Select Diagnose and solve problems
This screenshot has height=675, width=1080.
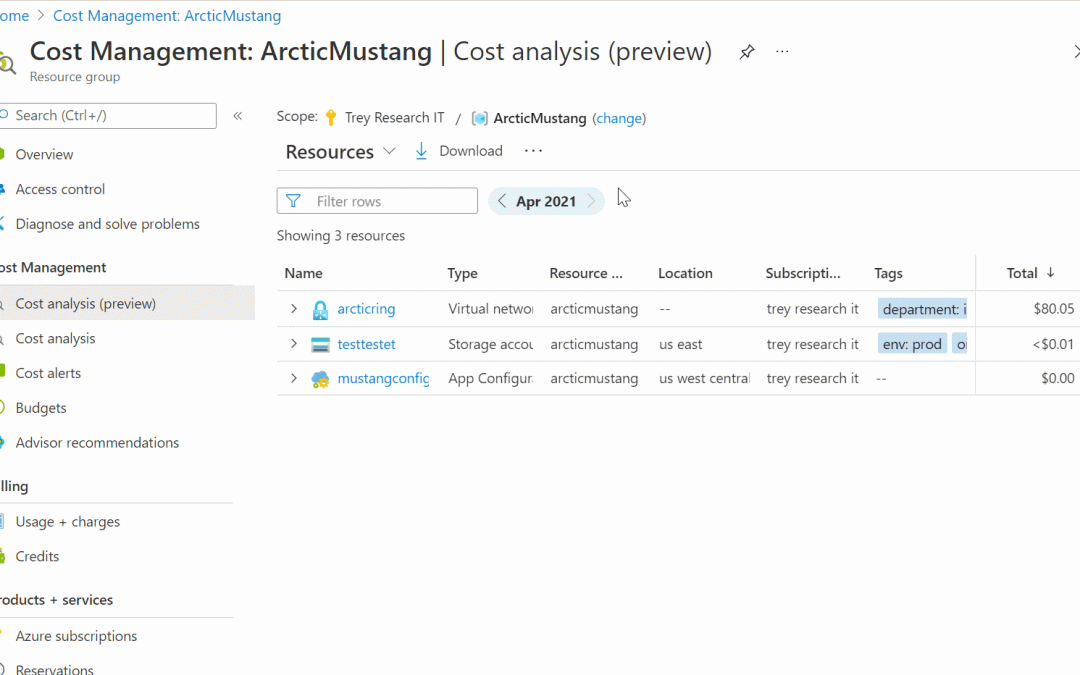tap(107, 224)
